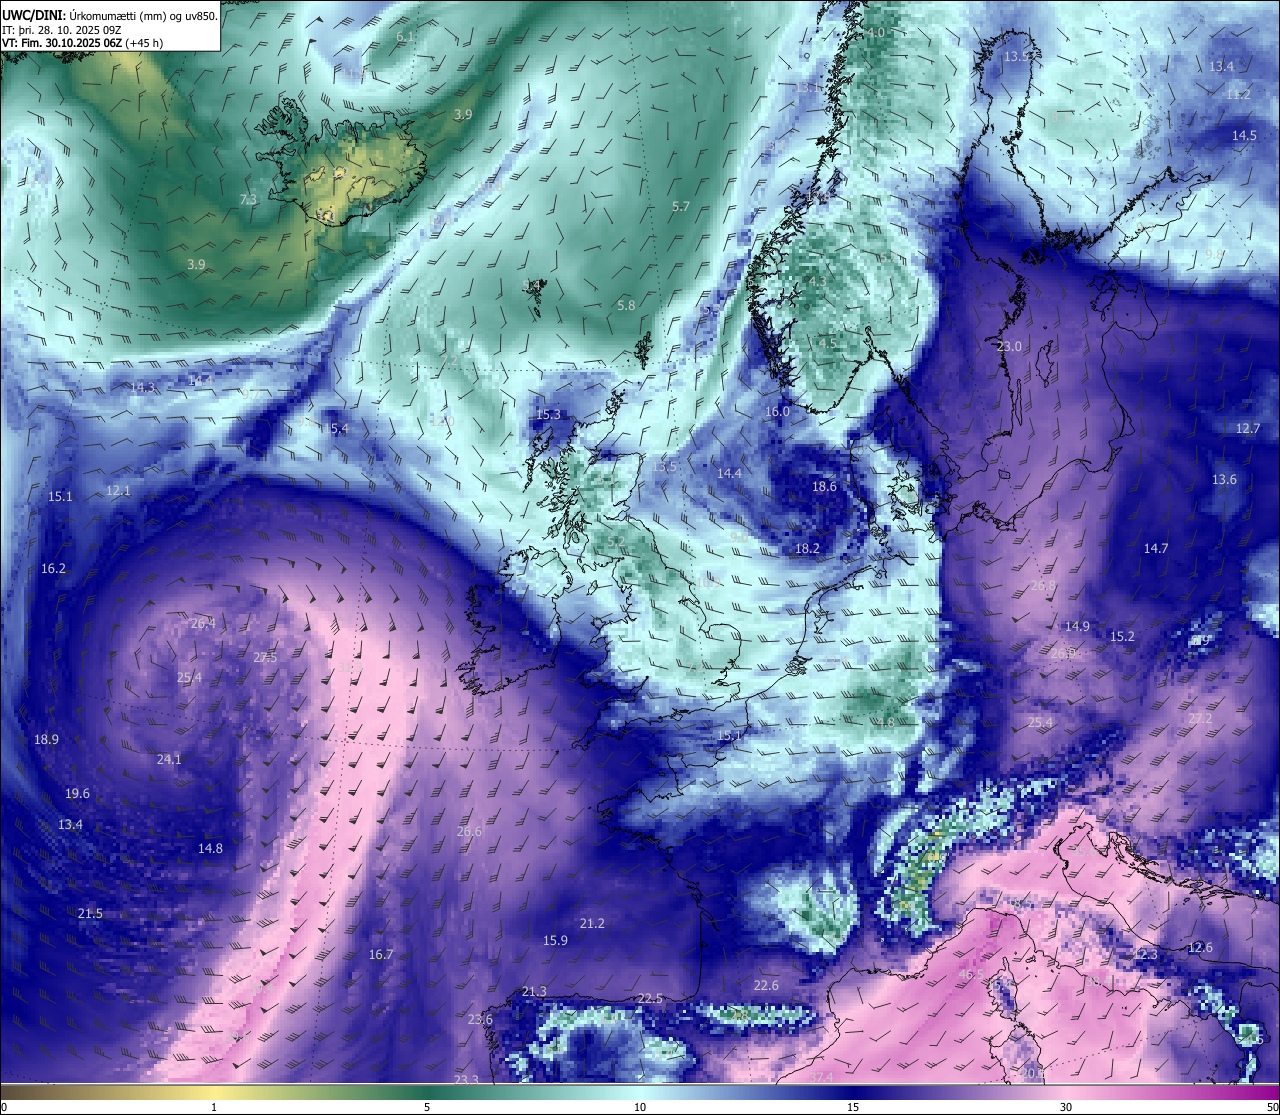Click the 14.7 value on the map
The image size is (1280, 1115).
[1156, 549]
